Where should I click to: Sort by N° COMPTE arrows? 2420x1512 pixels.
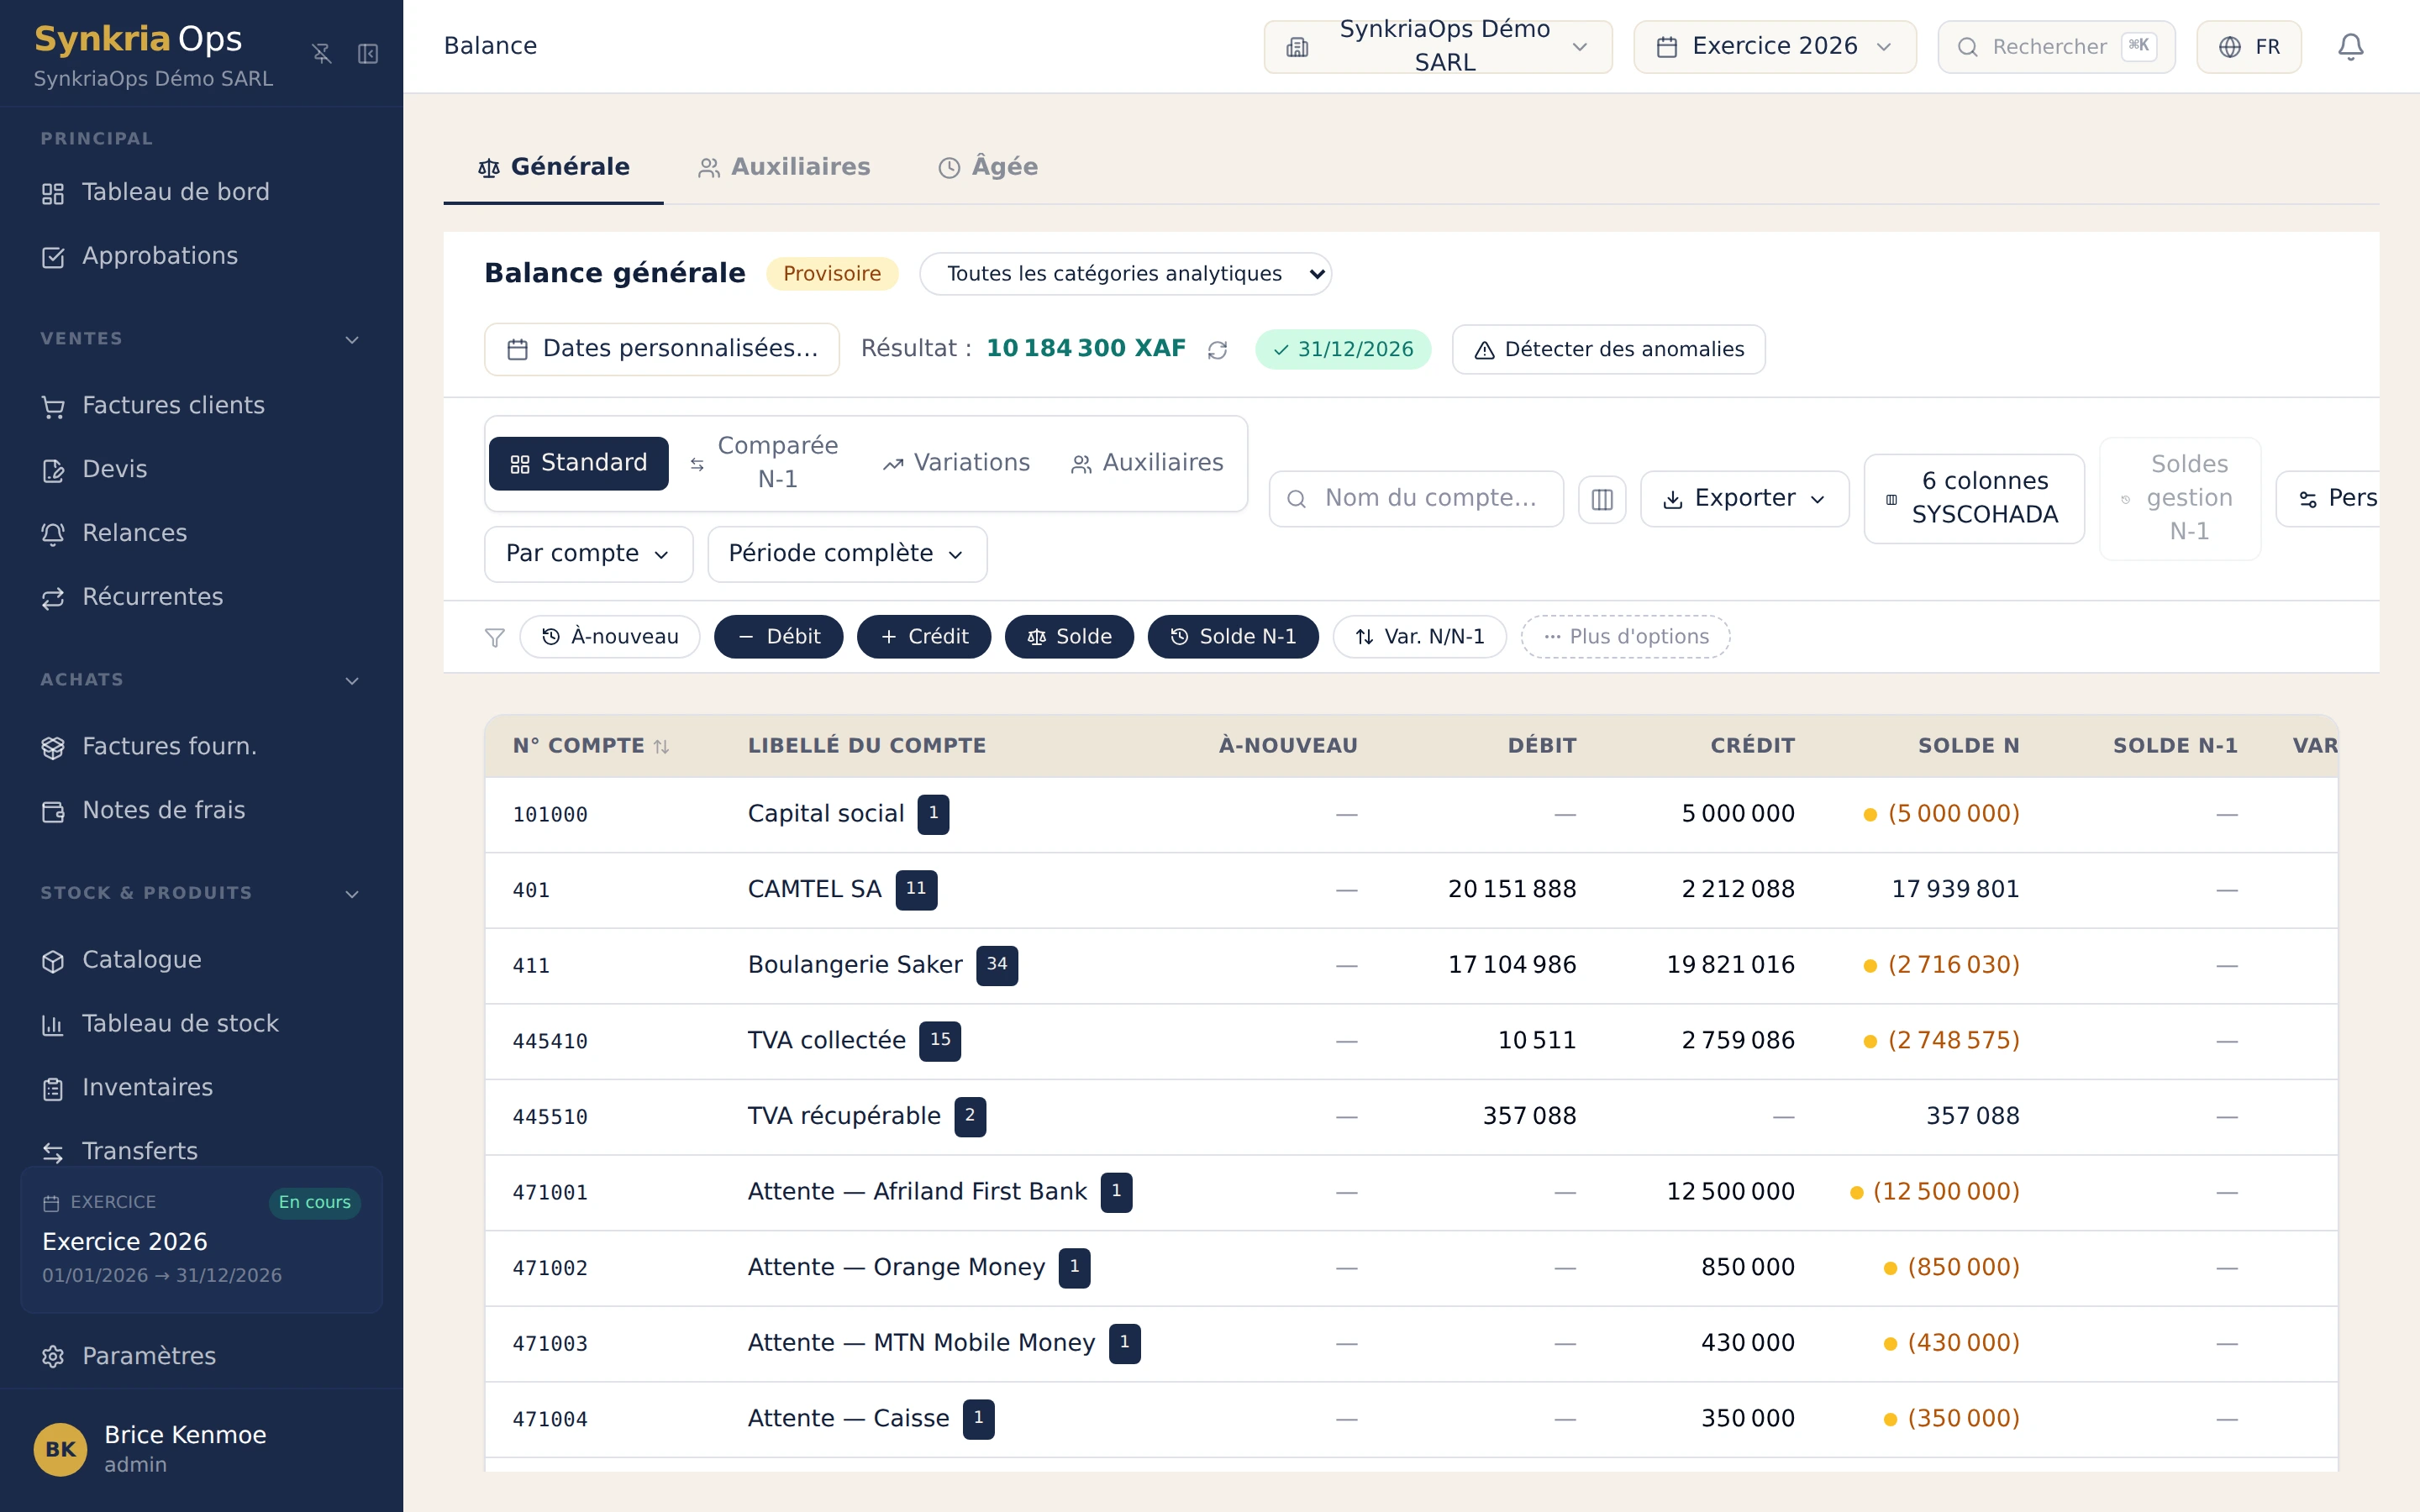661,746
